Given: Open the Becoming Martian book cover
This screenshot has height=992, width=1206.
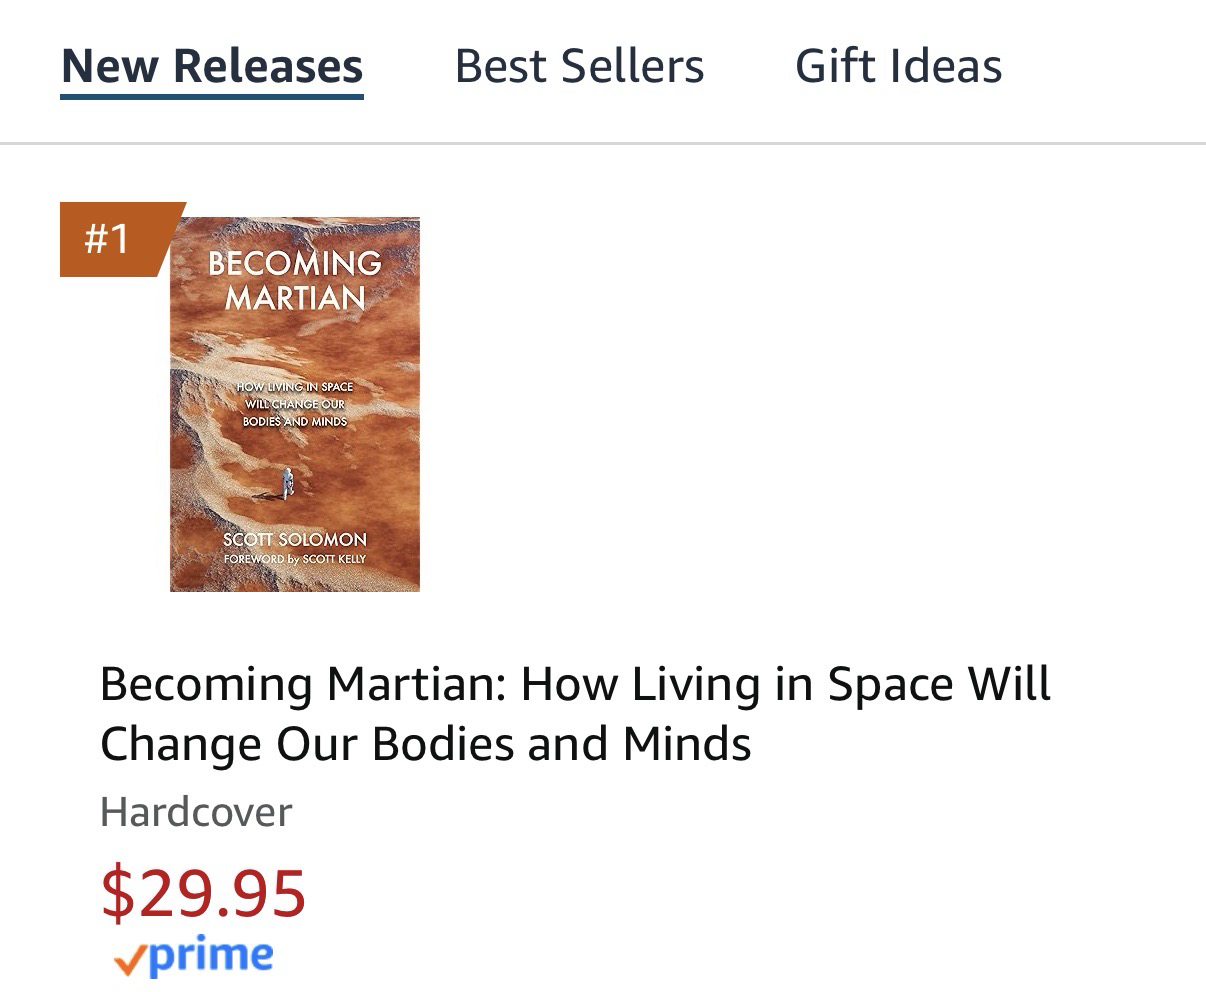Looking at the screenshot, I should [x=295, y=404].
